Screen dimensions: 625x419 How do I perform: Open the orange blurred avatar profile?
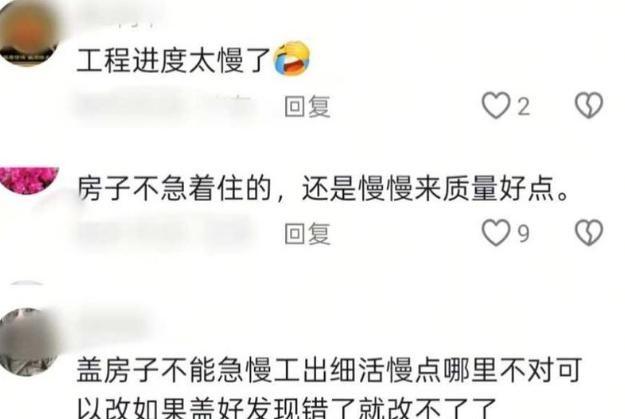(x=28, y=32)
